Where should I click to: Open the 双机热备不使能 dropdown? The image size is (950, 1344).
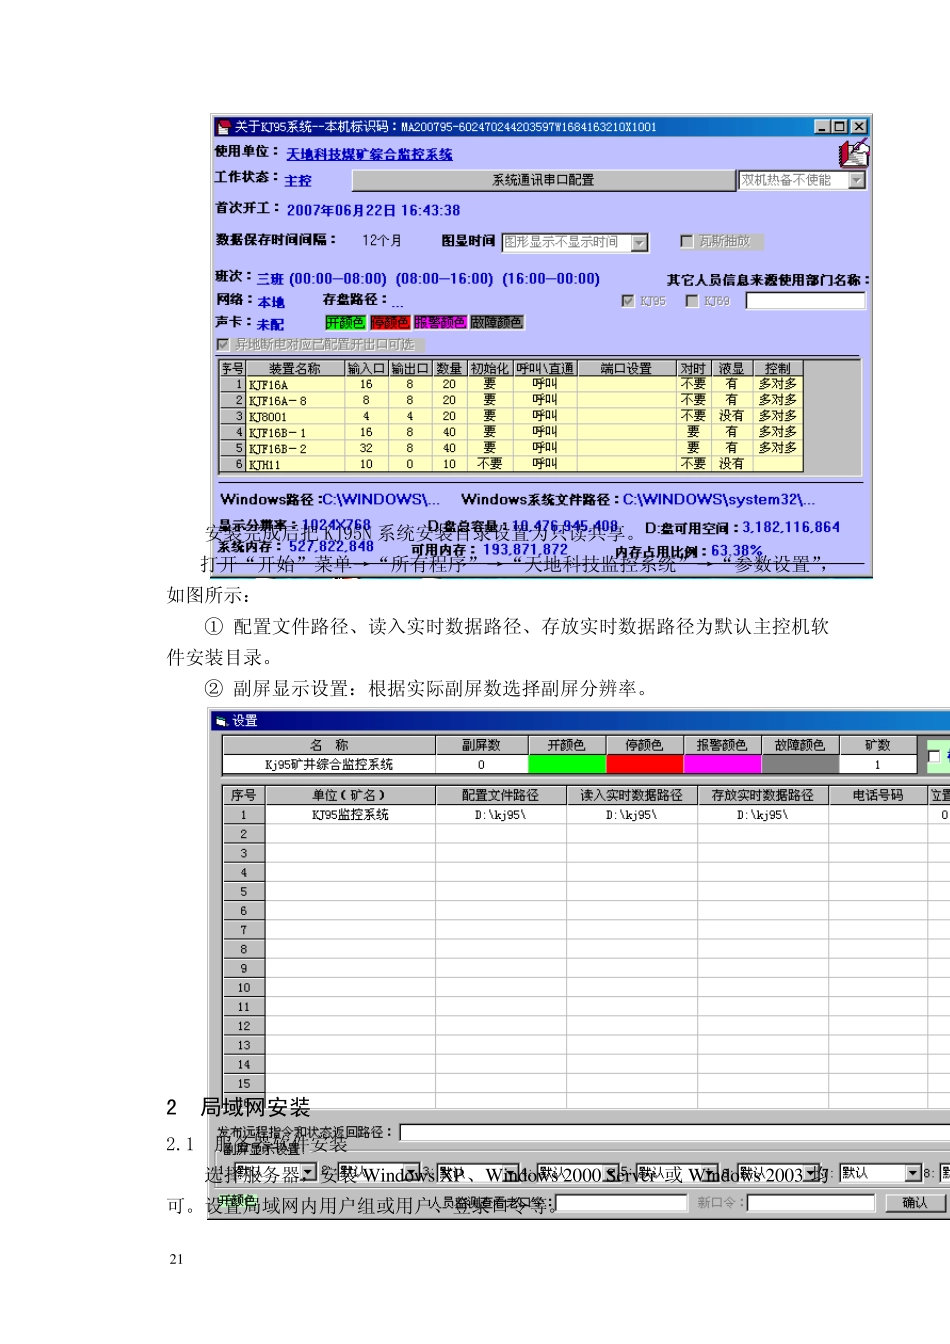(x=857, y=180)
